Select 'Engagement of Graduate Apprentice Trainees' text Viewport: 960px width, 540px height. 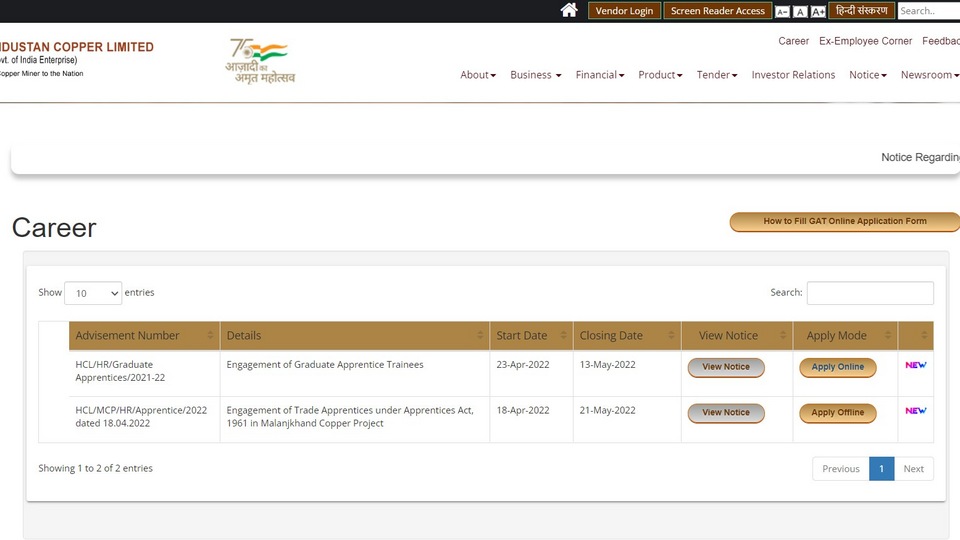click(x=324, y=364)
